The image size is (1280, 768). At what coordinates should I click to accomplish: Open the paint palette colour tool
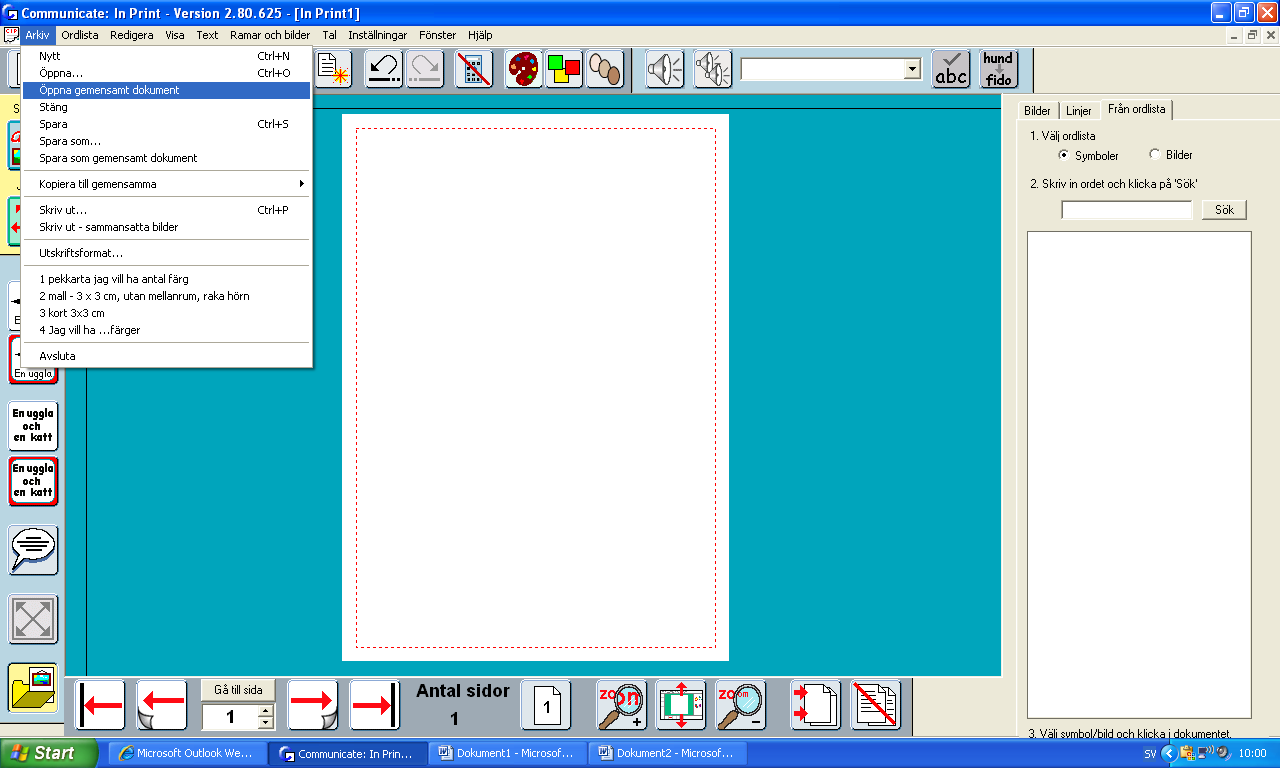point(523,69)
